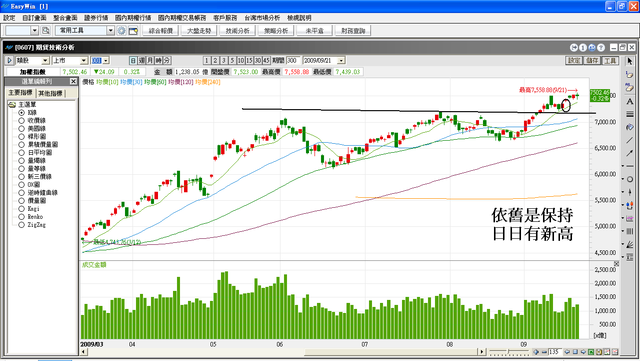Viewport: 640px width, 361px height.
Task: Click zoom-in icon in bottom chart bar
Action: click(536, 352)
